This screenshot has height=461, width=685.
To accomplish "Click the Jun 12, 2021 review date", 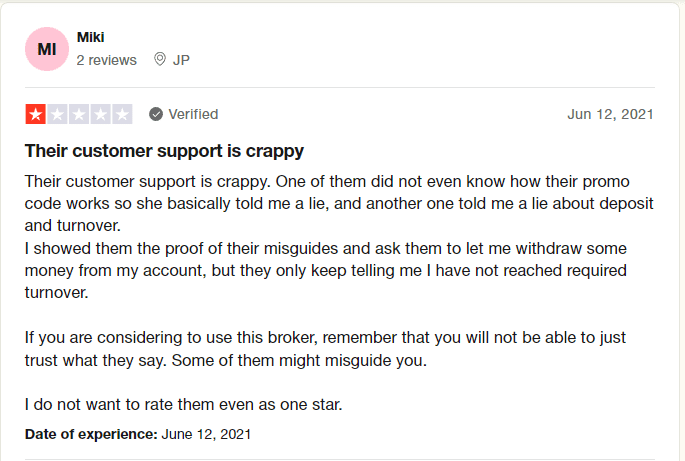I will click(x=610, y=114).
